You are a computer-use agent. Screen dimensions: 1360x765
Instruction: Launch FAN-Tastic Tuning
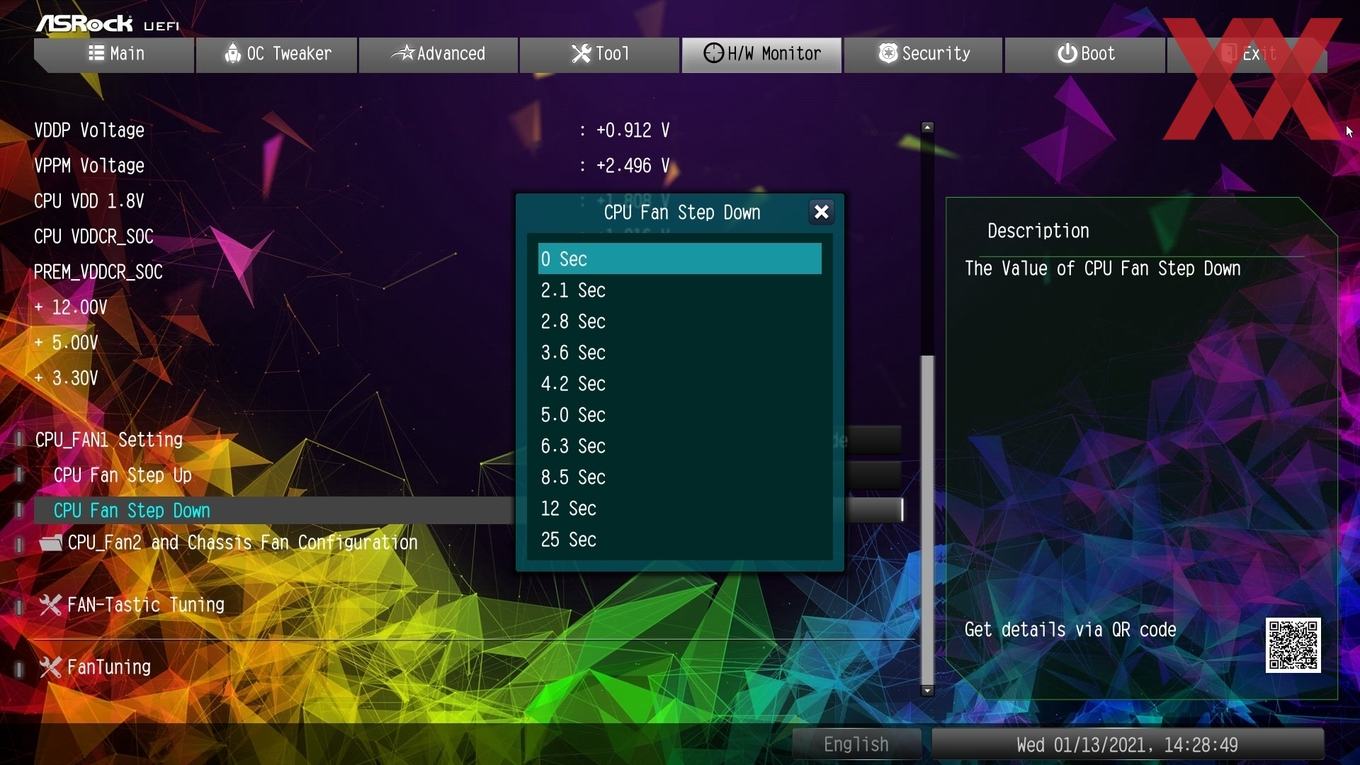[x=145, y=605]
